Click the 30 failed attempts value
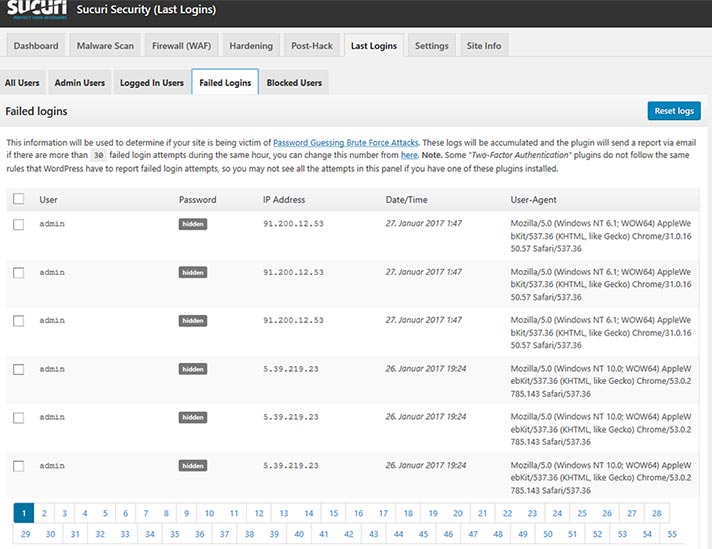Viewport: 712px width, 549px height. tap(99, 155)
